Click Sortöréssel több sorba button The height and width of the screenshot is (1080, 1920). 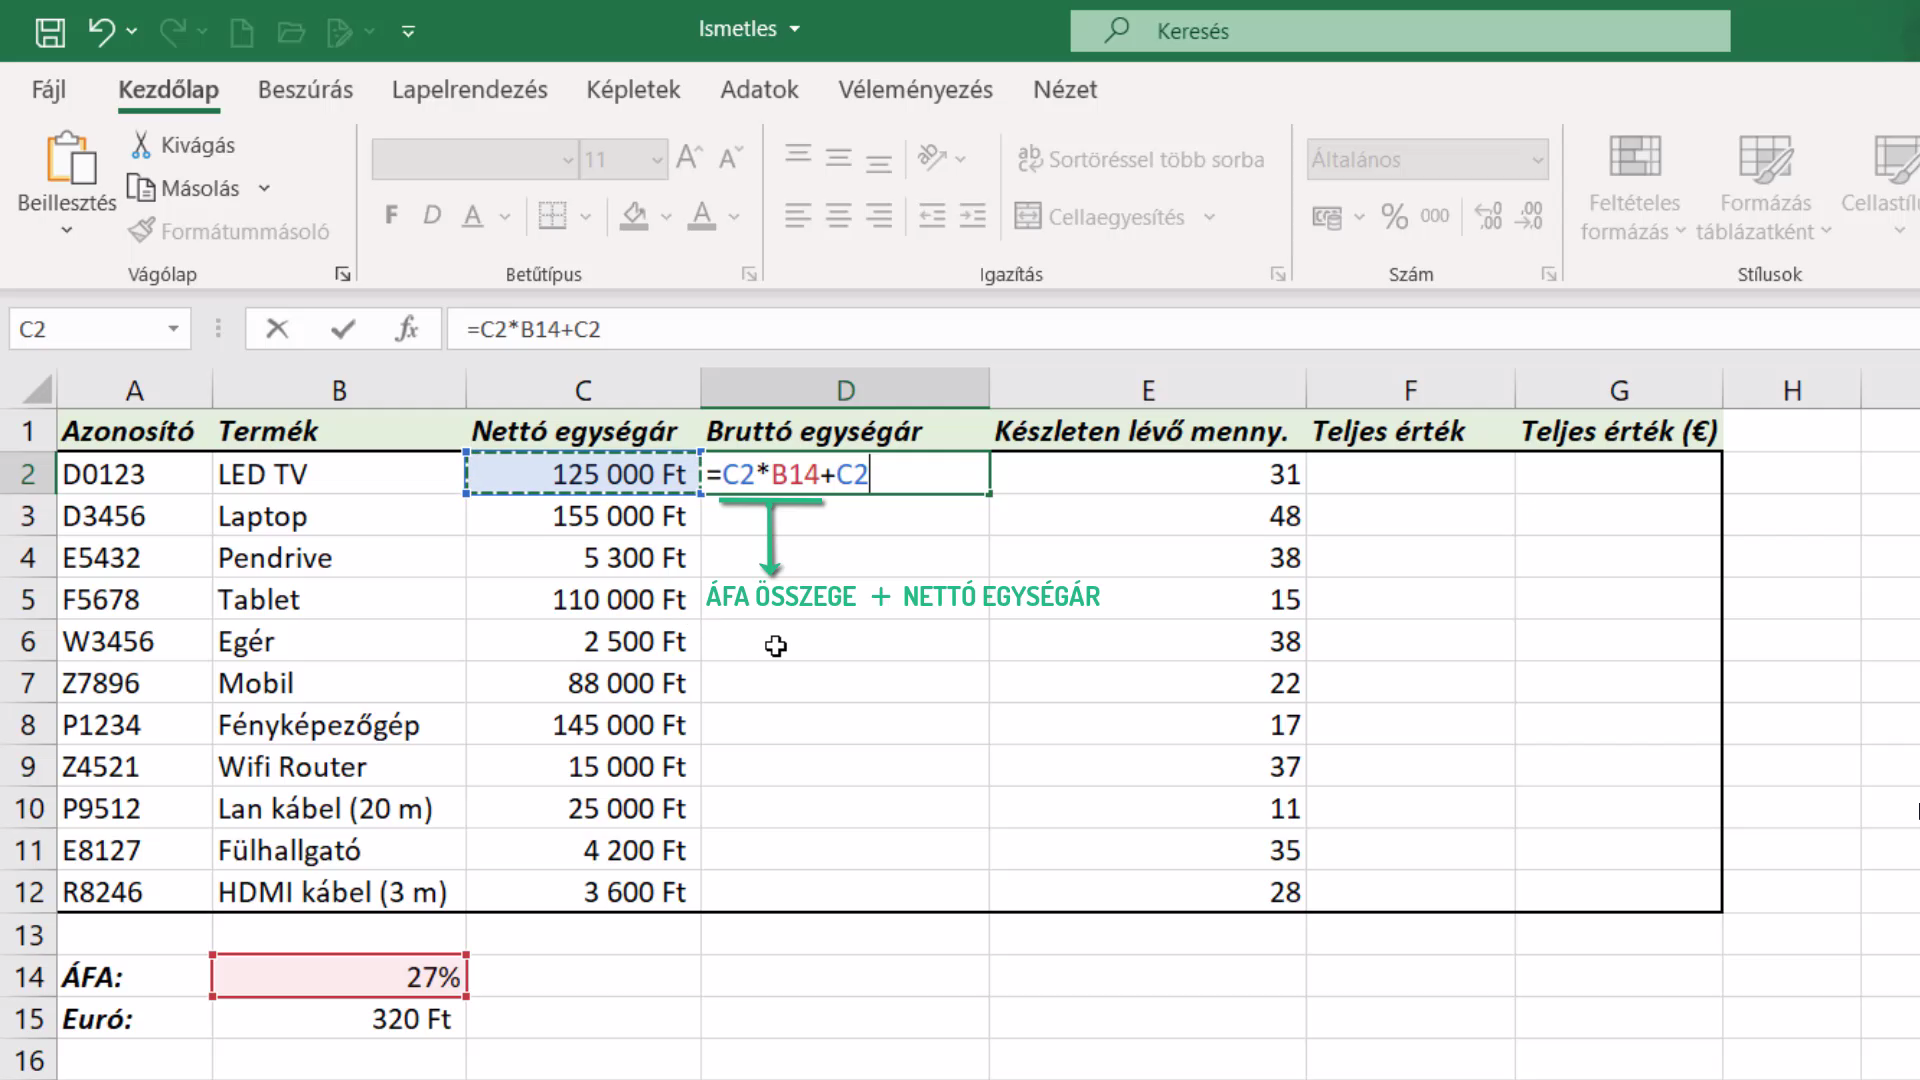pyautogui.click(x=1140, y=159)
